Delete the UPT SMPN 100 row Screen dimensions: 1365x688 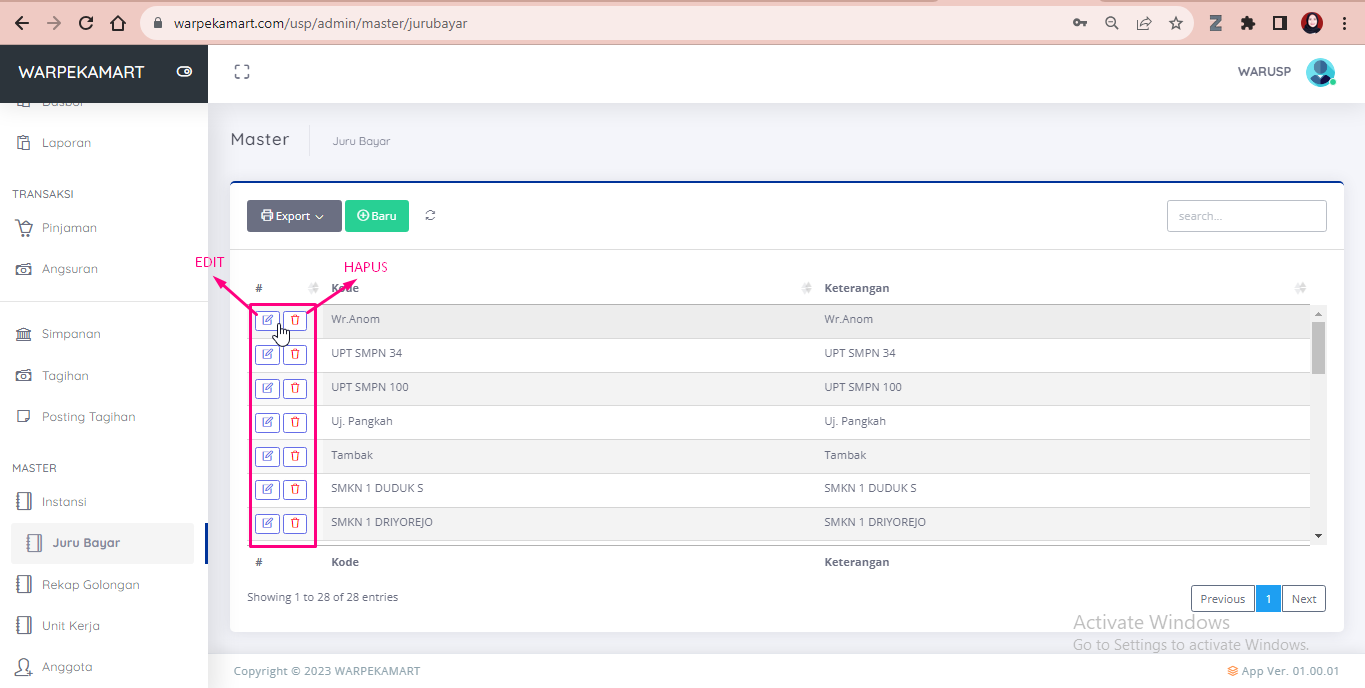pyautogui.click(x=295, y=388)
